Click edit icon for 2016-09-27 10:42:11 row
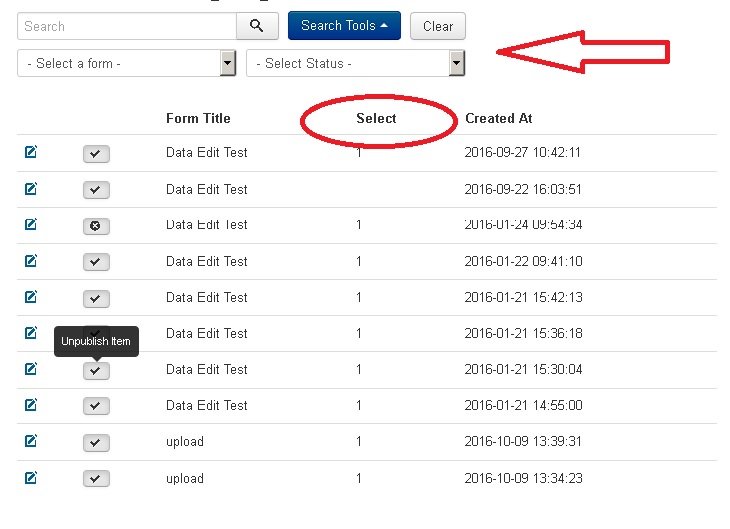The height and width of the screenshot is (529, 730). click(31, 153)
